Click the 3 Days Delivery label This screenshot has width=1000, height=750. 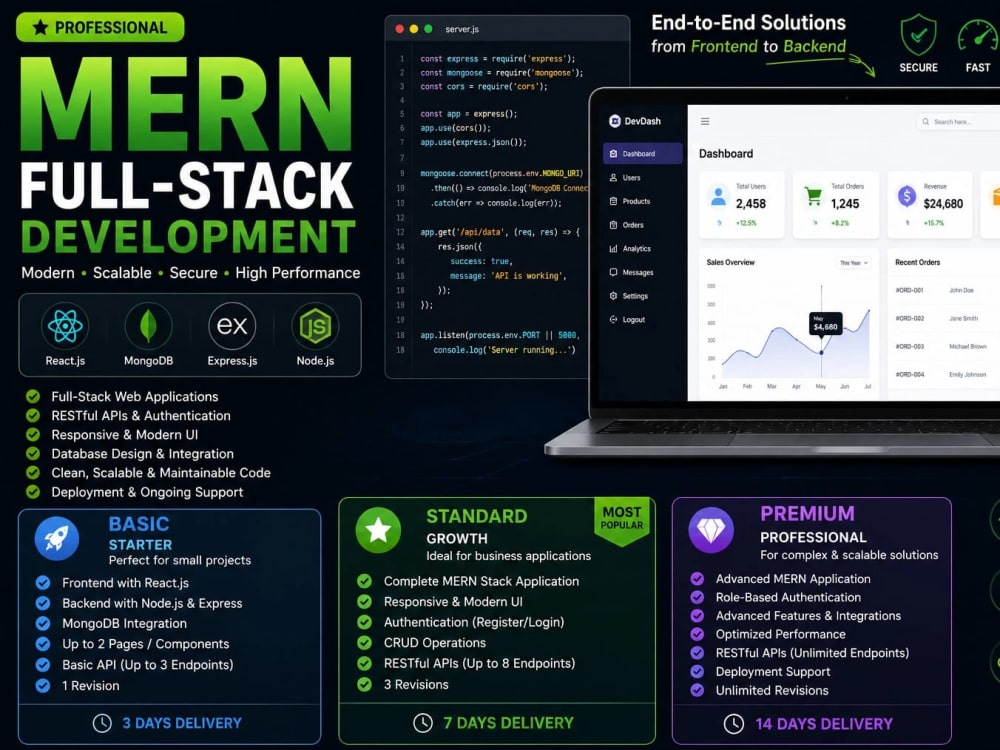coord(182,723)
